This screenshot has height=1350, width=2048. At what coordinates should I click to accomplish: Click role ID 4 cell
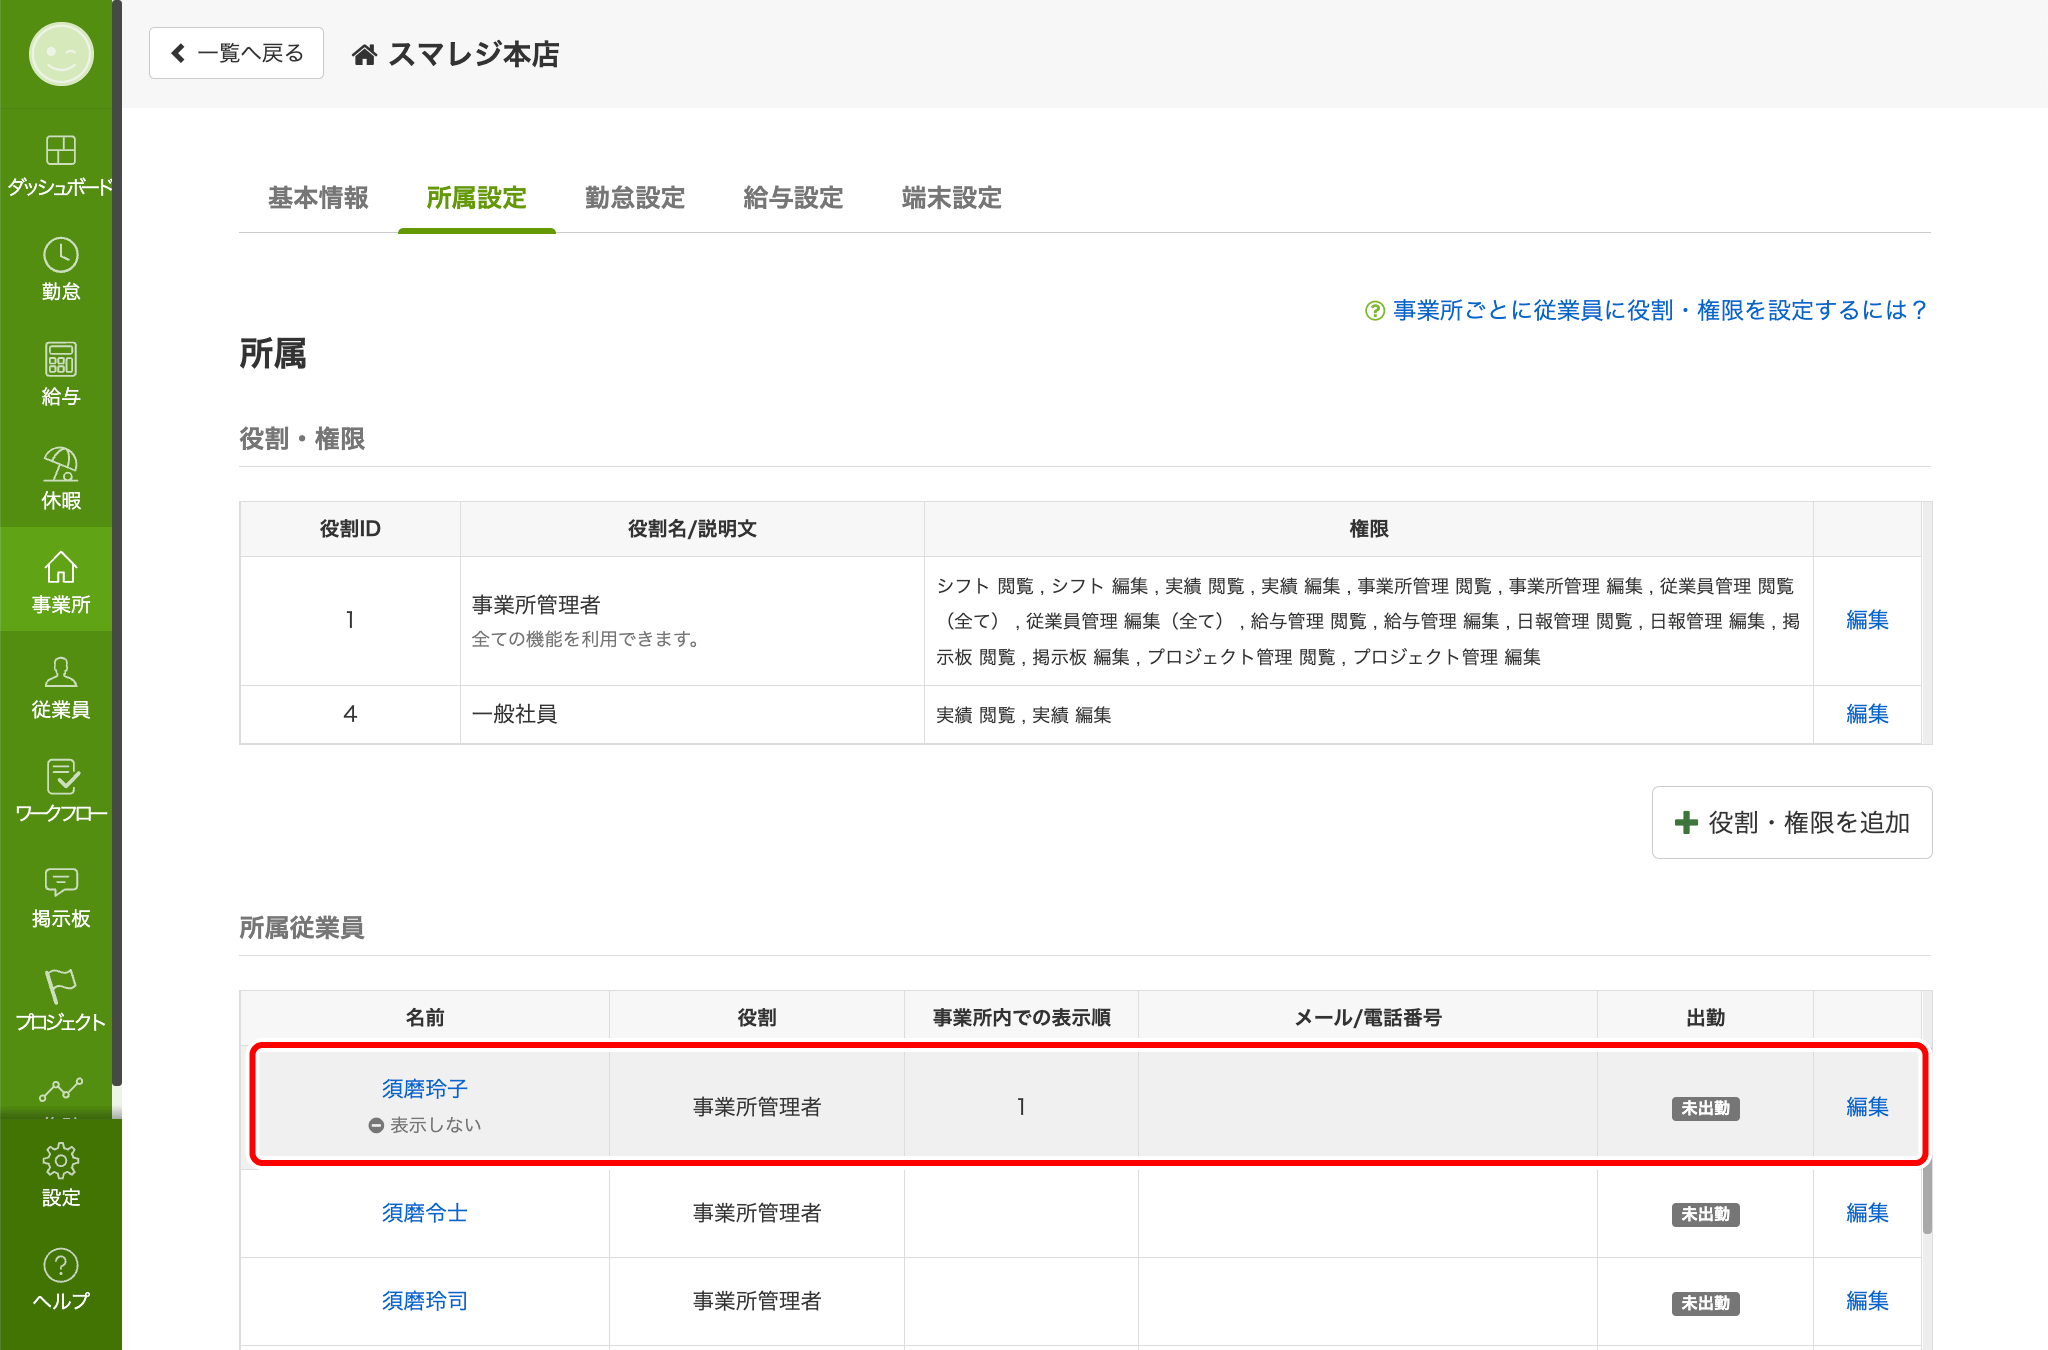click(x=350, y=714)
